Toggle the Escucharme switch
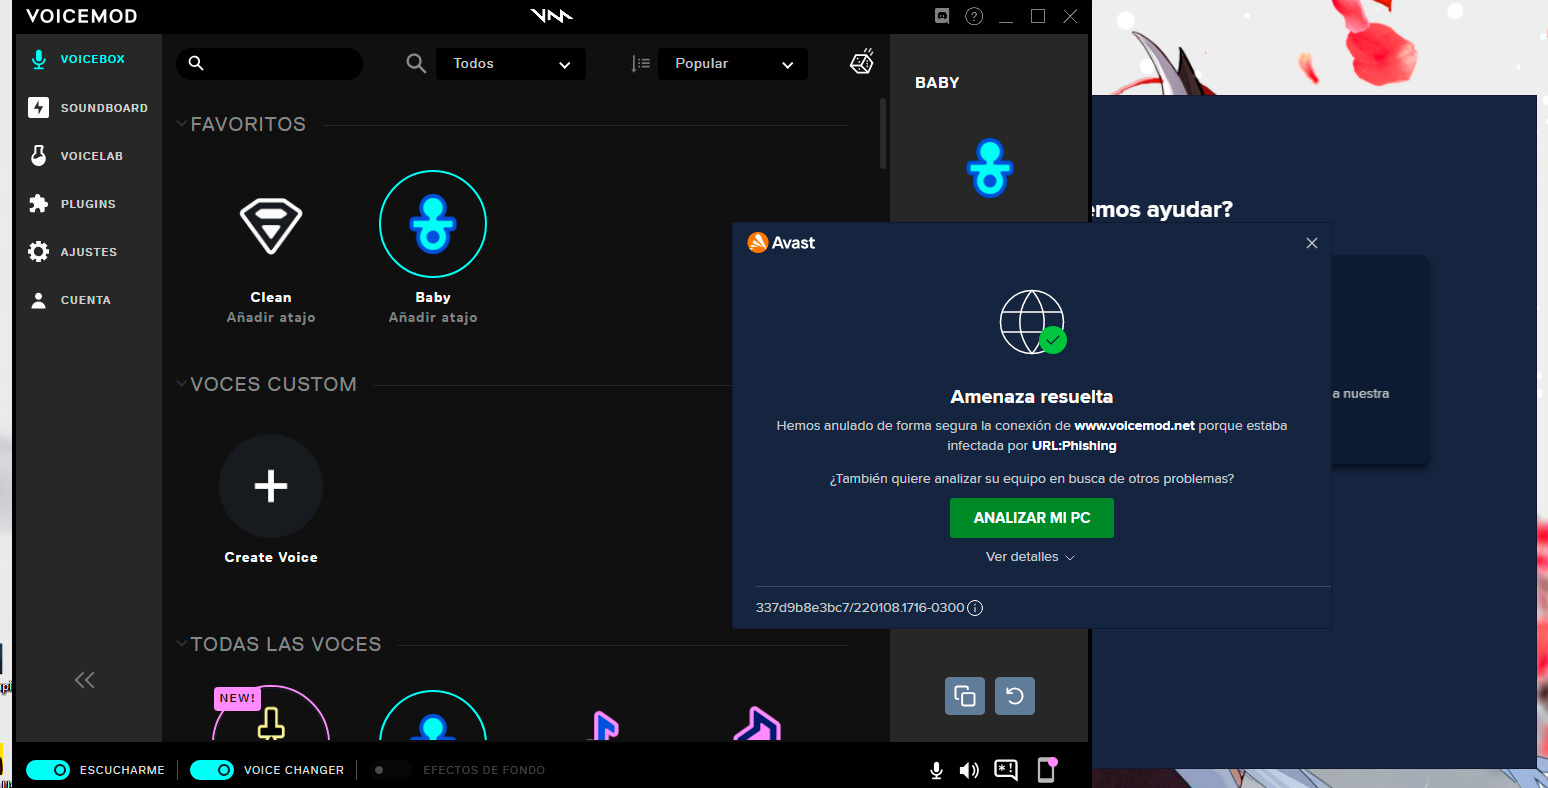 coord(48,770)
